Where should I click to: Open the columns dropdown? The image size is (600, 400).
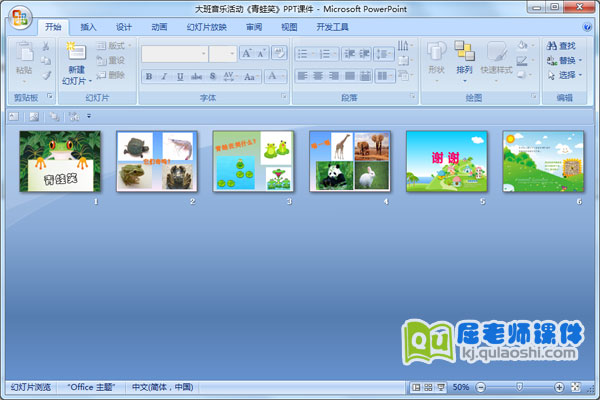tap(384, 76)
